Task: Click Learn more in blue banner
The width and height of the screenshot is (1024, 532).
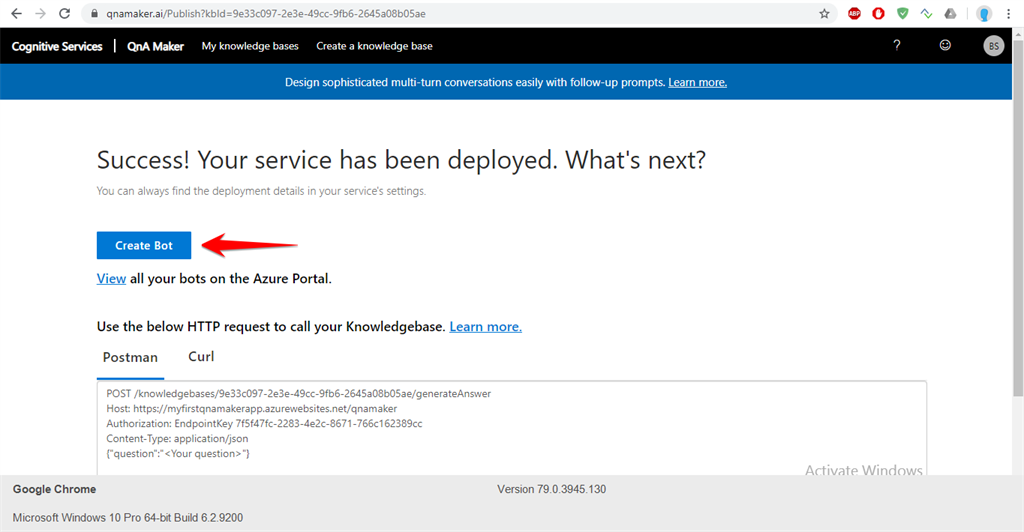Action: 697,82
